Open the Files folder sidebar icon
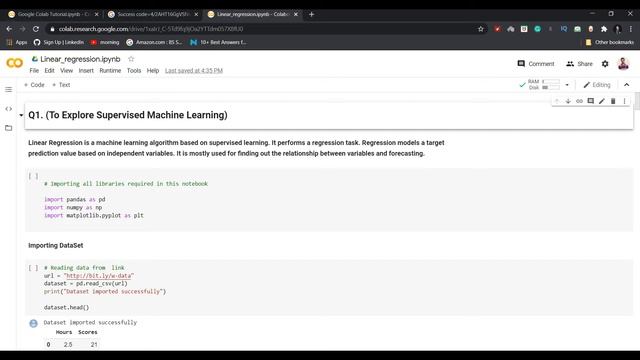The height and width of the screenshot is (360, 640). click(9, 128)
